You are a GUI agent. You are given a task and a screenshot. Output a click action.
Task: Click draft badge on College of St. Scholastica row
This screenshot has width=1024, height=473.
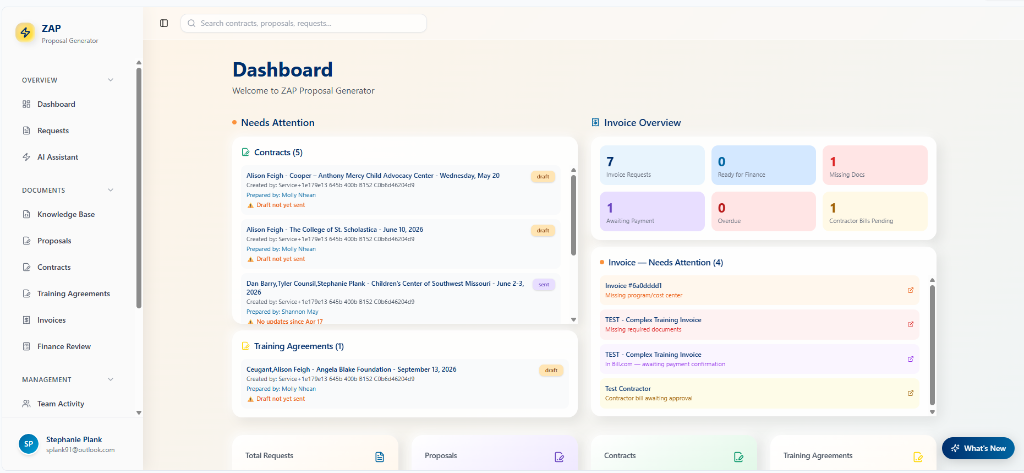(543, 231)
